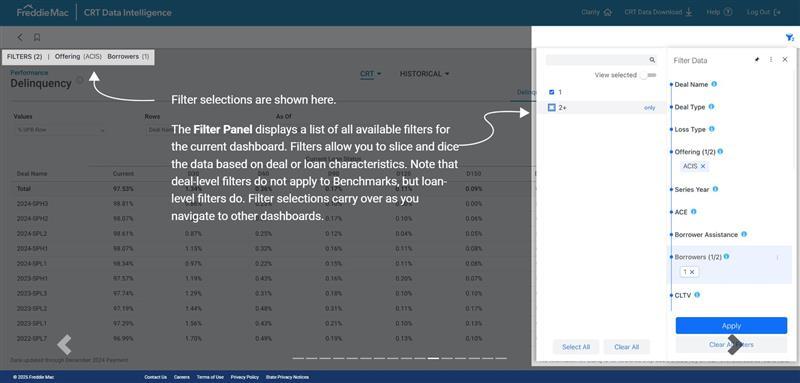The image size is (800, 383).
Task: Click the info icon beside Borrowers (1/2)
Action: tap(726, 257)
